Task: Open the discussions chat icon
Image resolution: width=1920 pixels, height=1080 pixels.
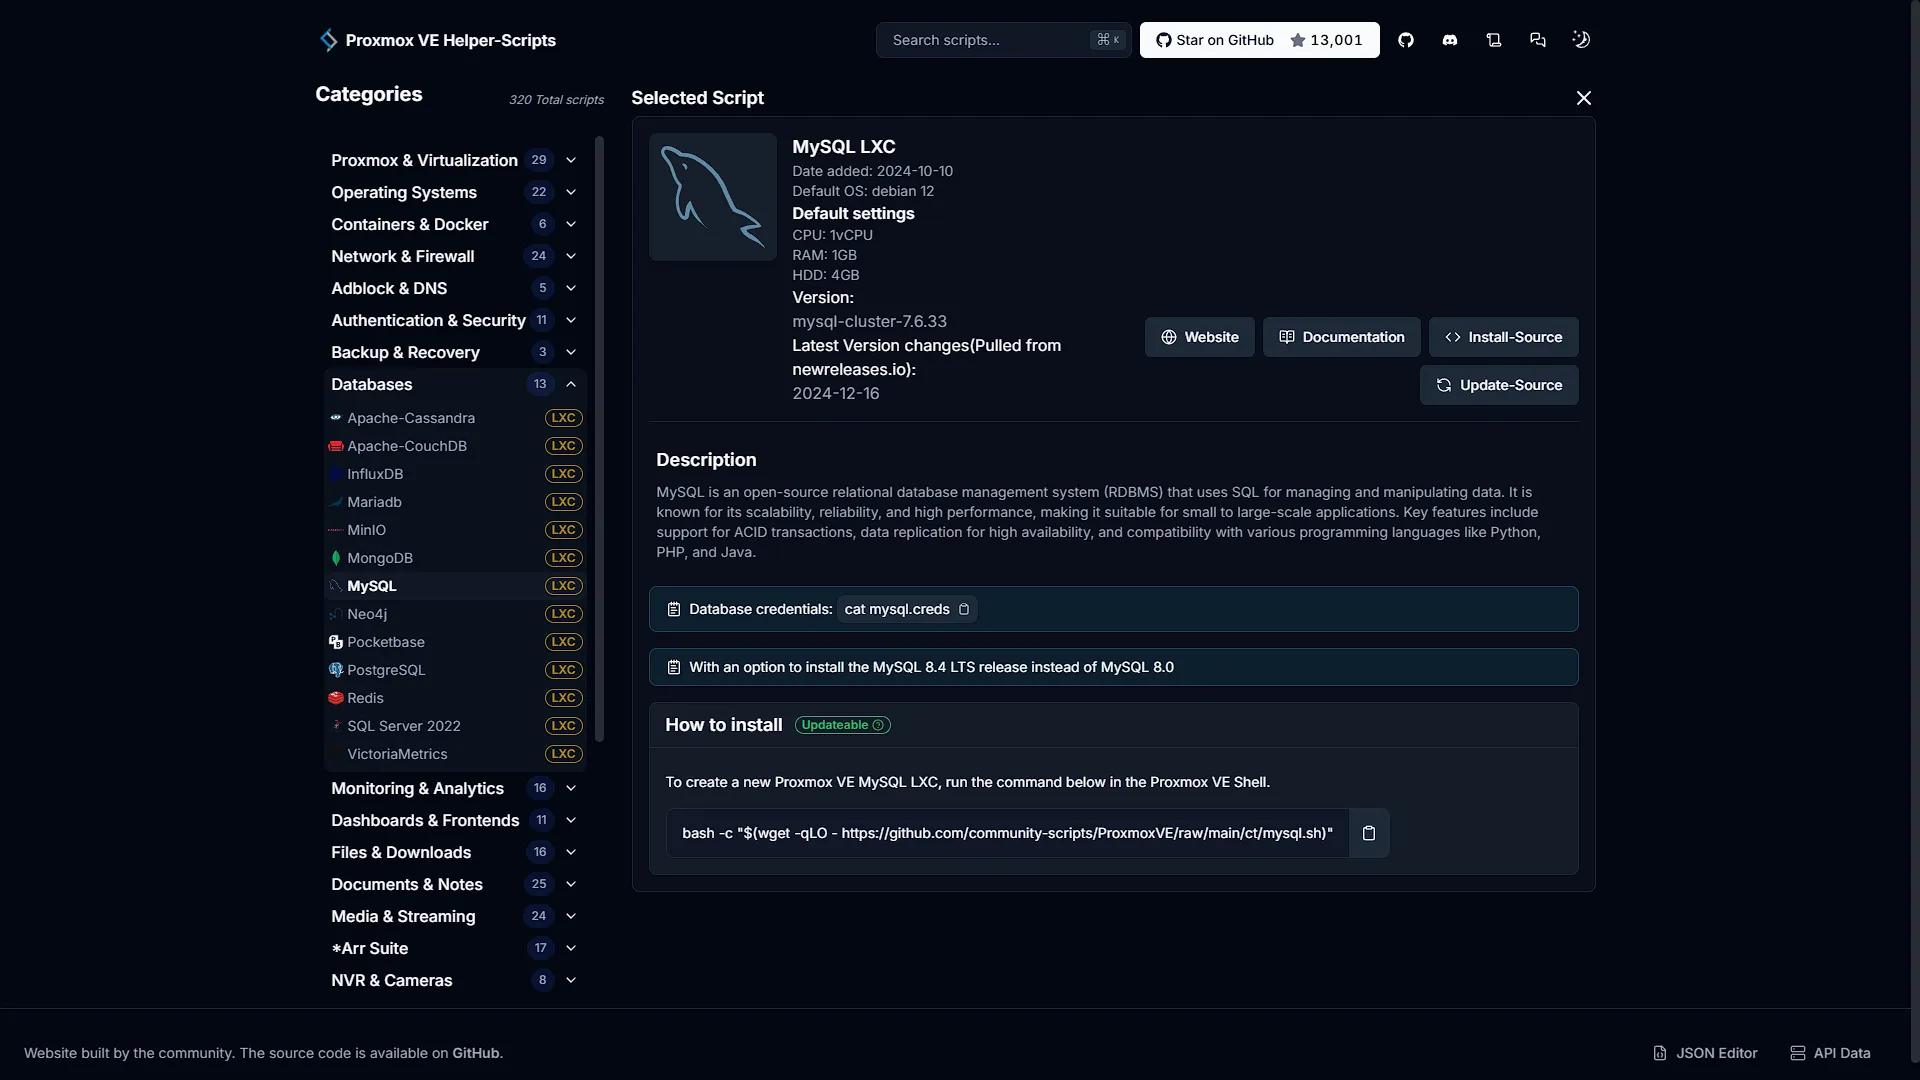Action: click(1538, 40)
